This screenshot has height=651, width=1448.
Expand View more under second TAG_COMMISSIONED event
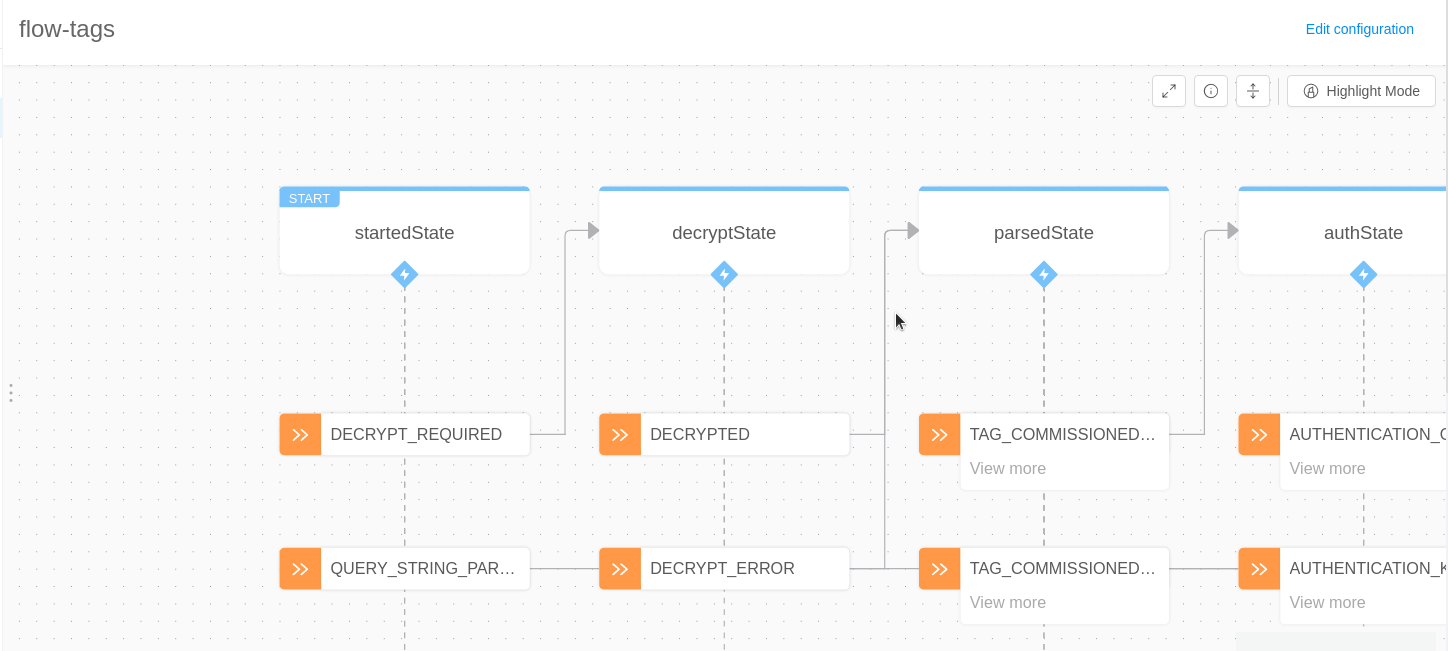click(1007, 603)
